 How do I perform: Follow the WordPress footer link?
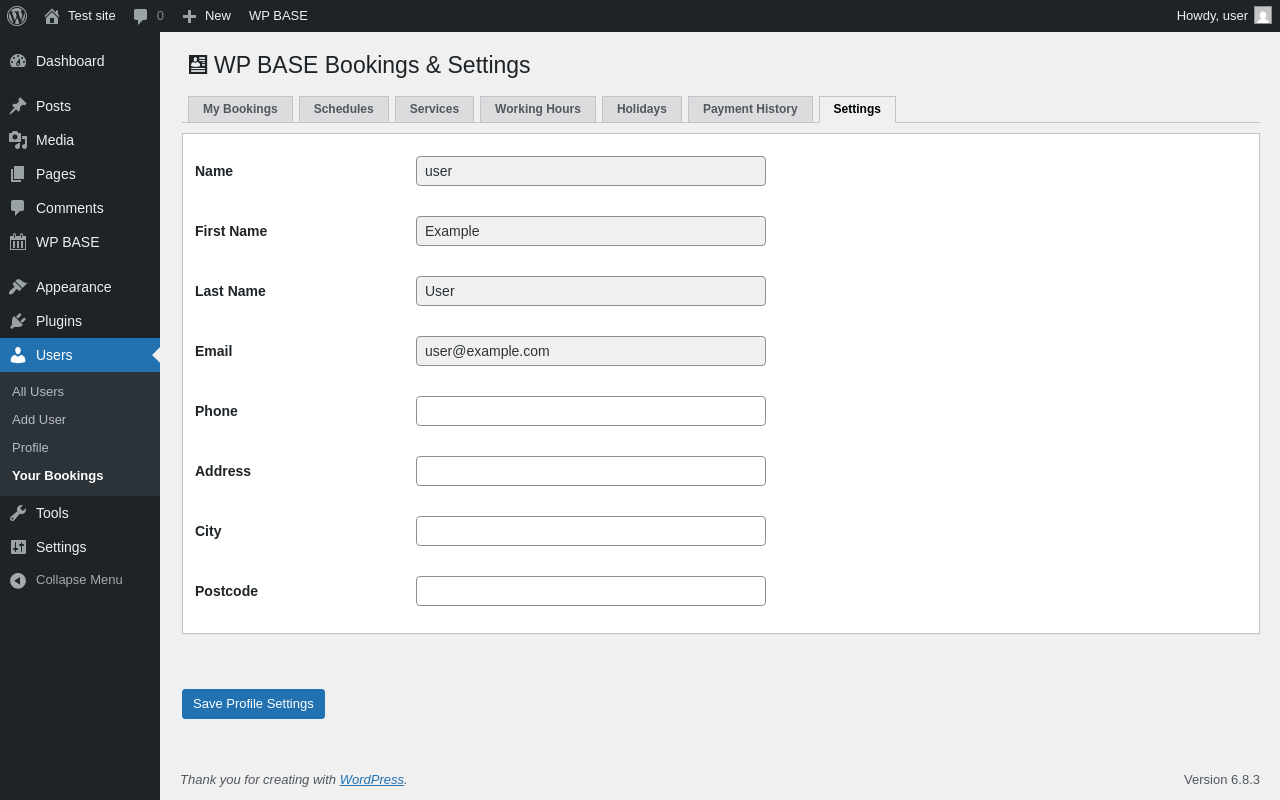tap(371, 780)
